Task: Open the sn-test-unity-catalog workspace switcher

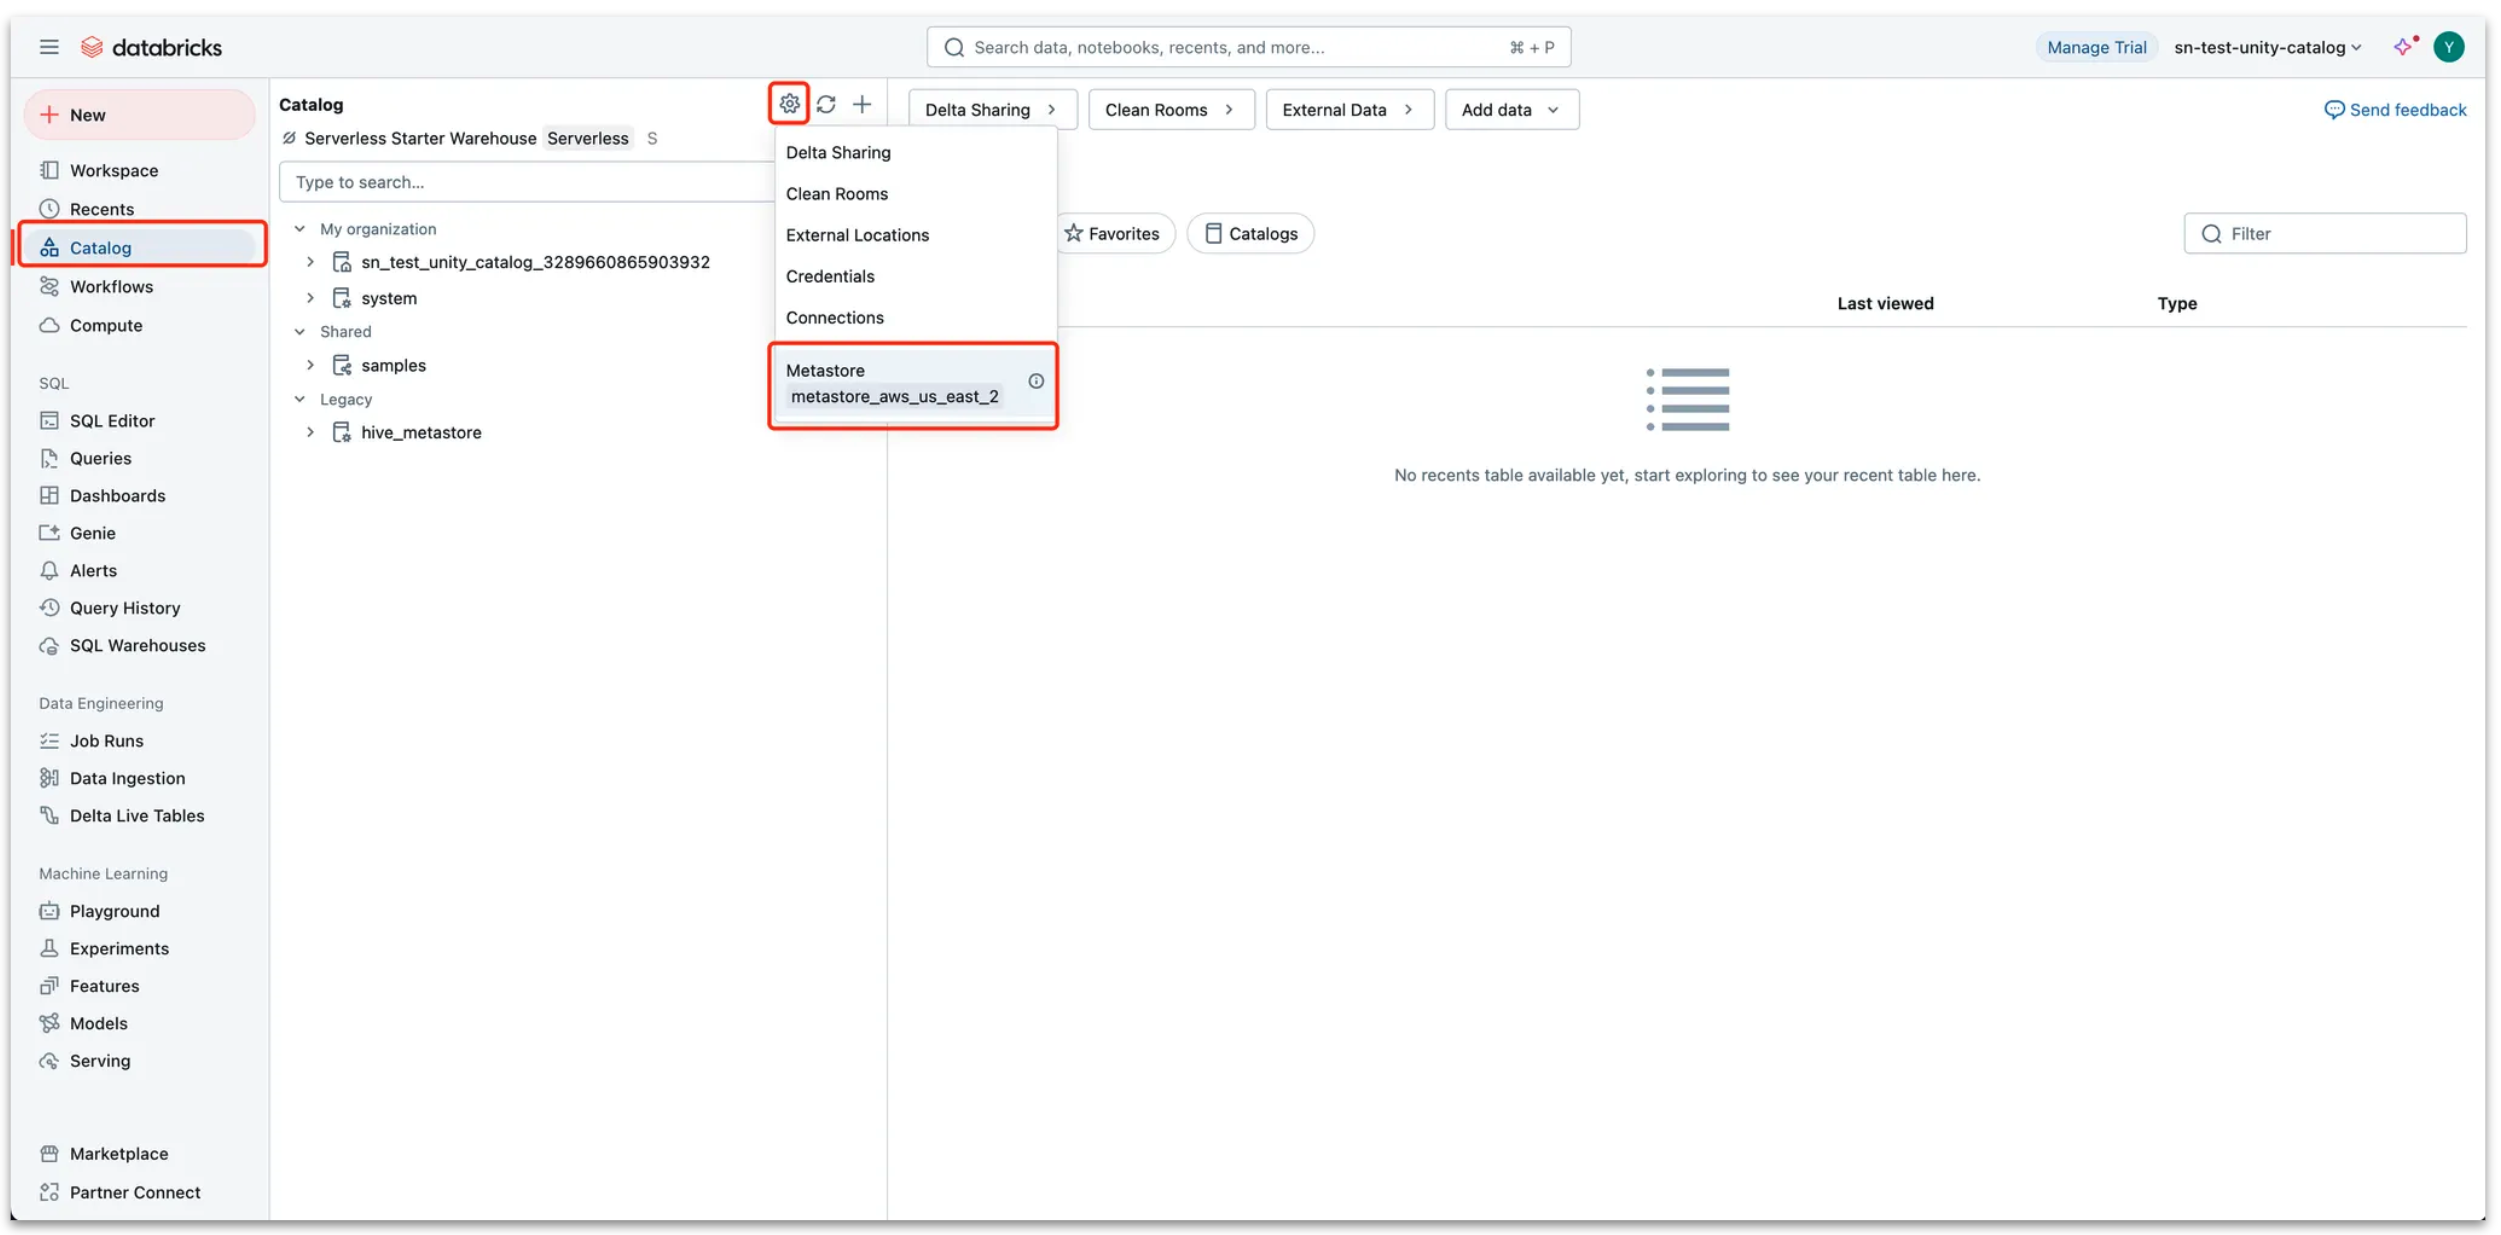Action: pos(2266,47)
